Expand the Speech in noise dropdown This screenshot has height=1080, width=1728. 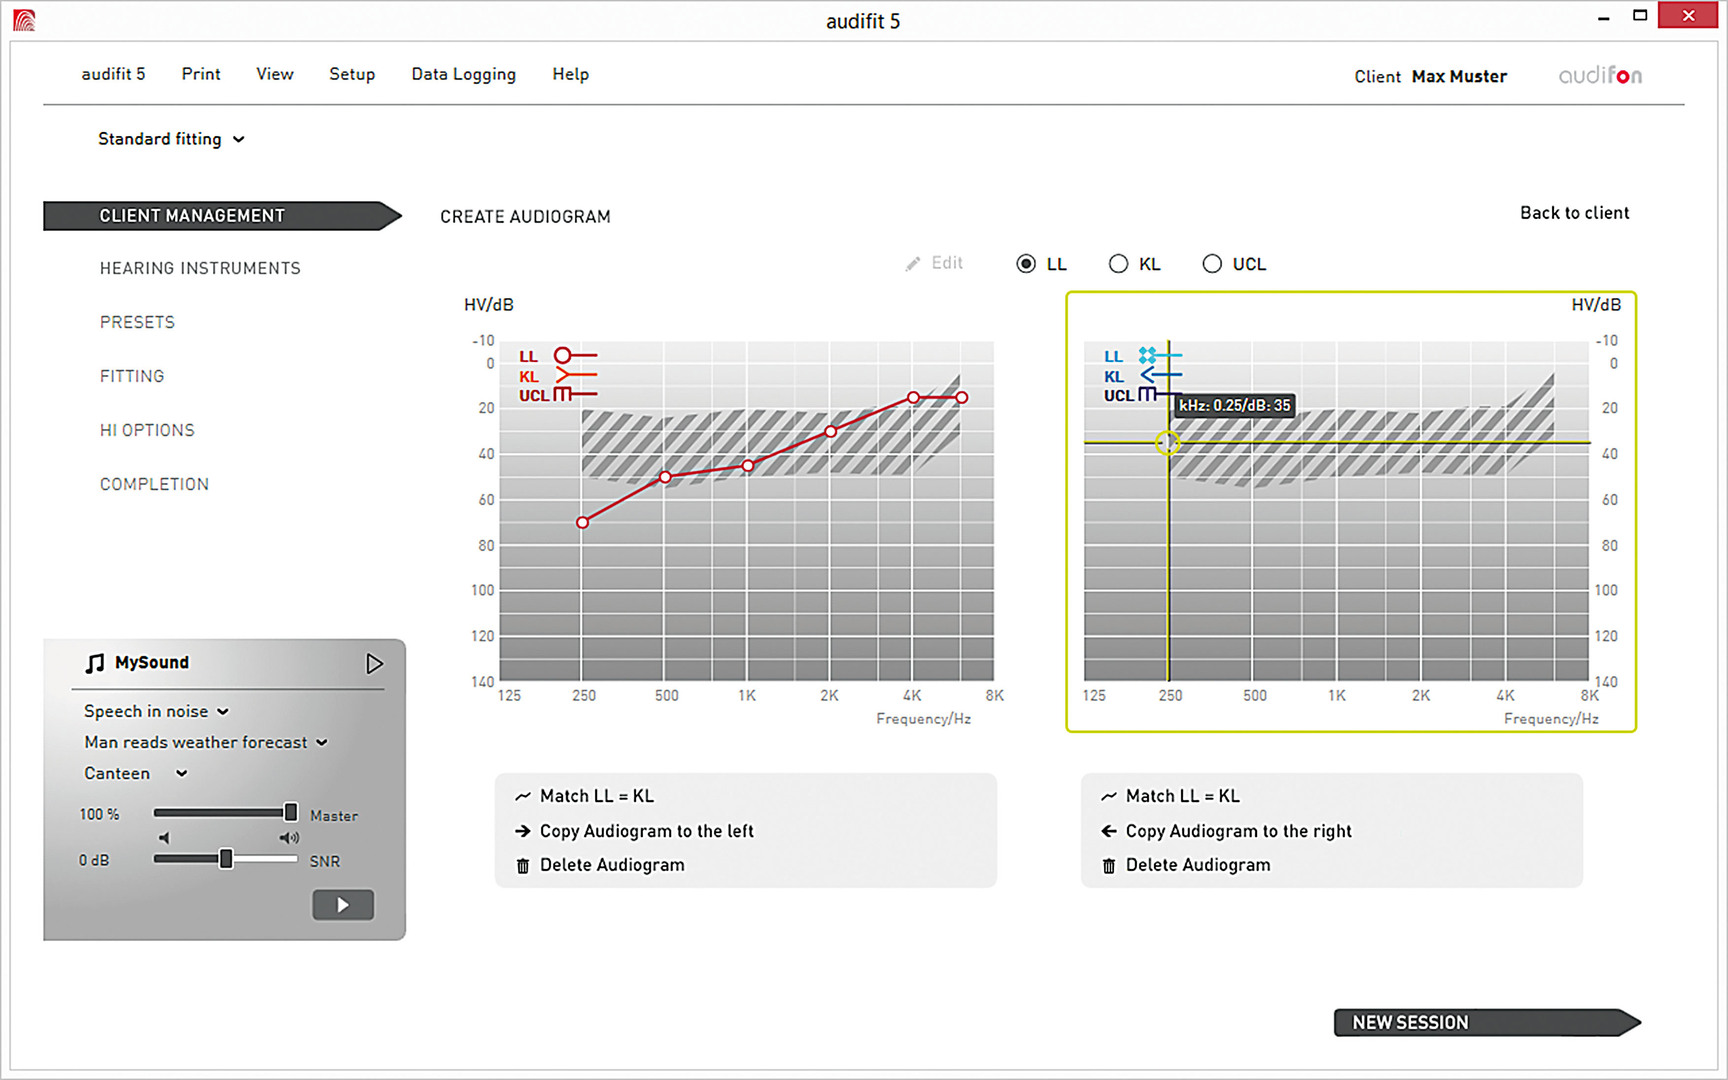click(x=156, y=711)
